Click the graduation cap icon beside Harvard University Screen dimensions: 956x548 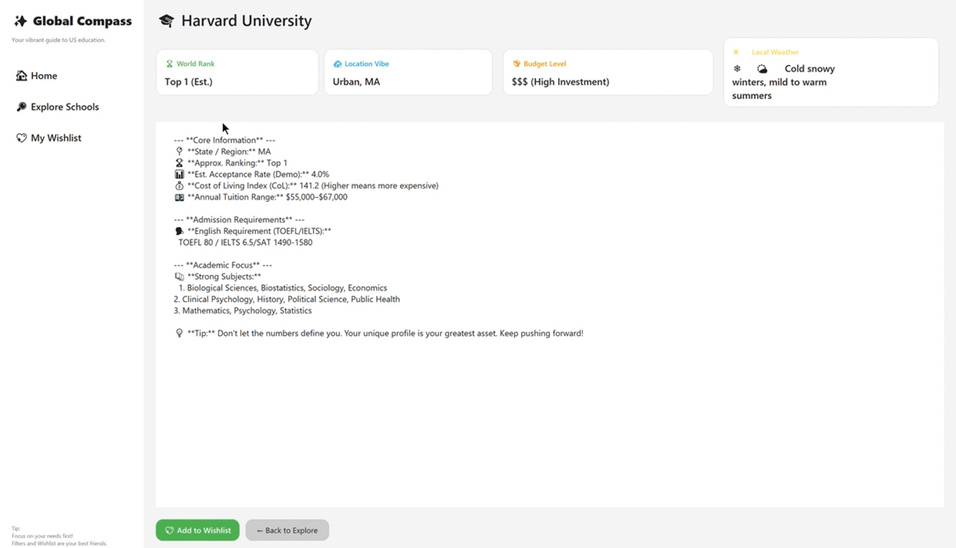coord(166,21)
